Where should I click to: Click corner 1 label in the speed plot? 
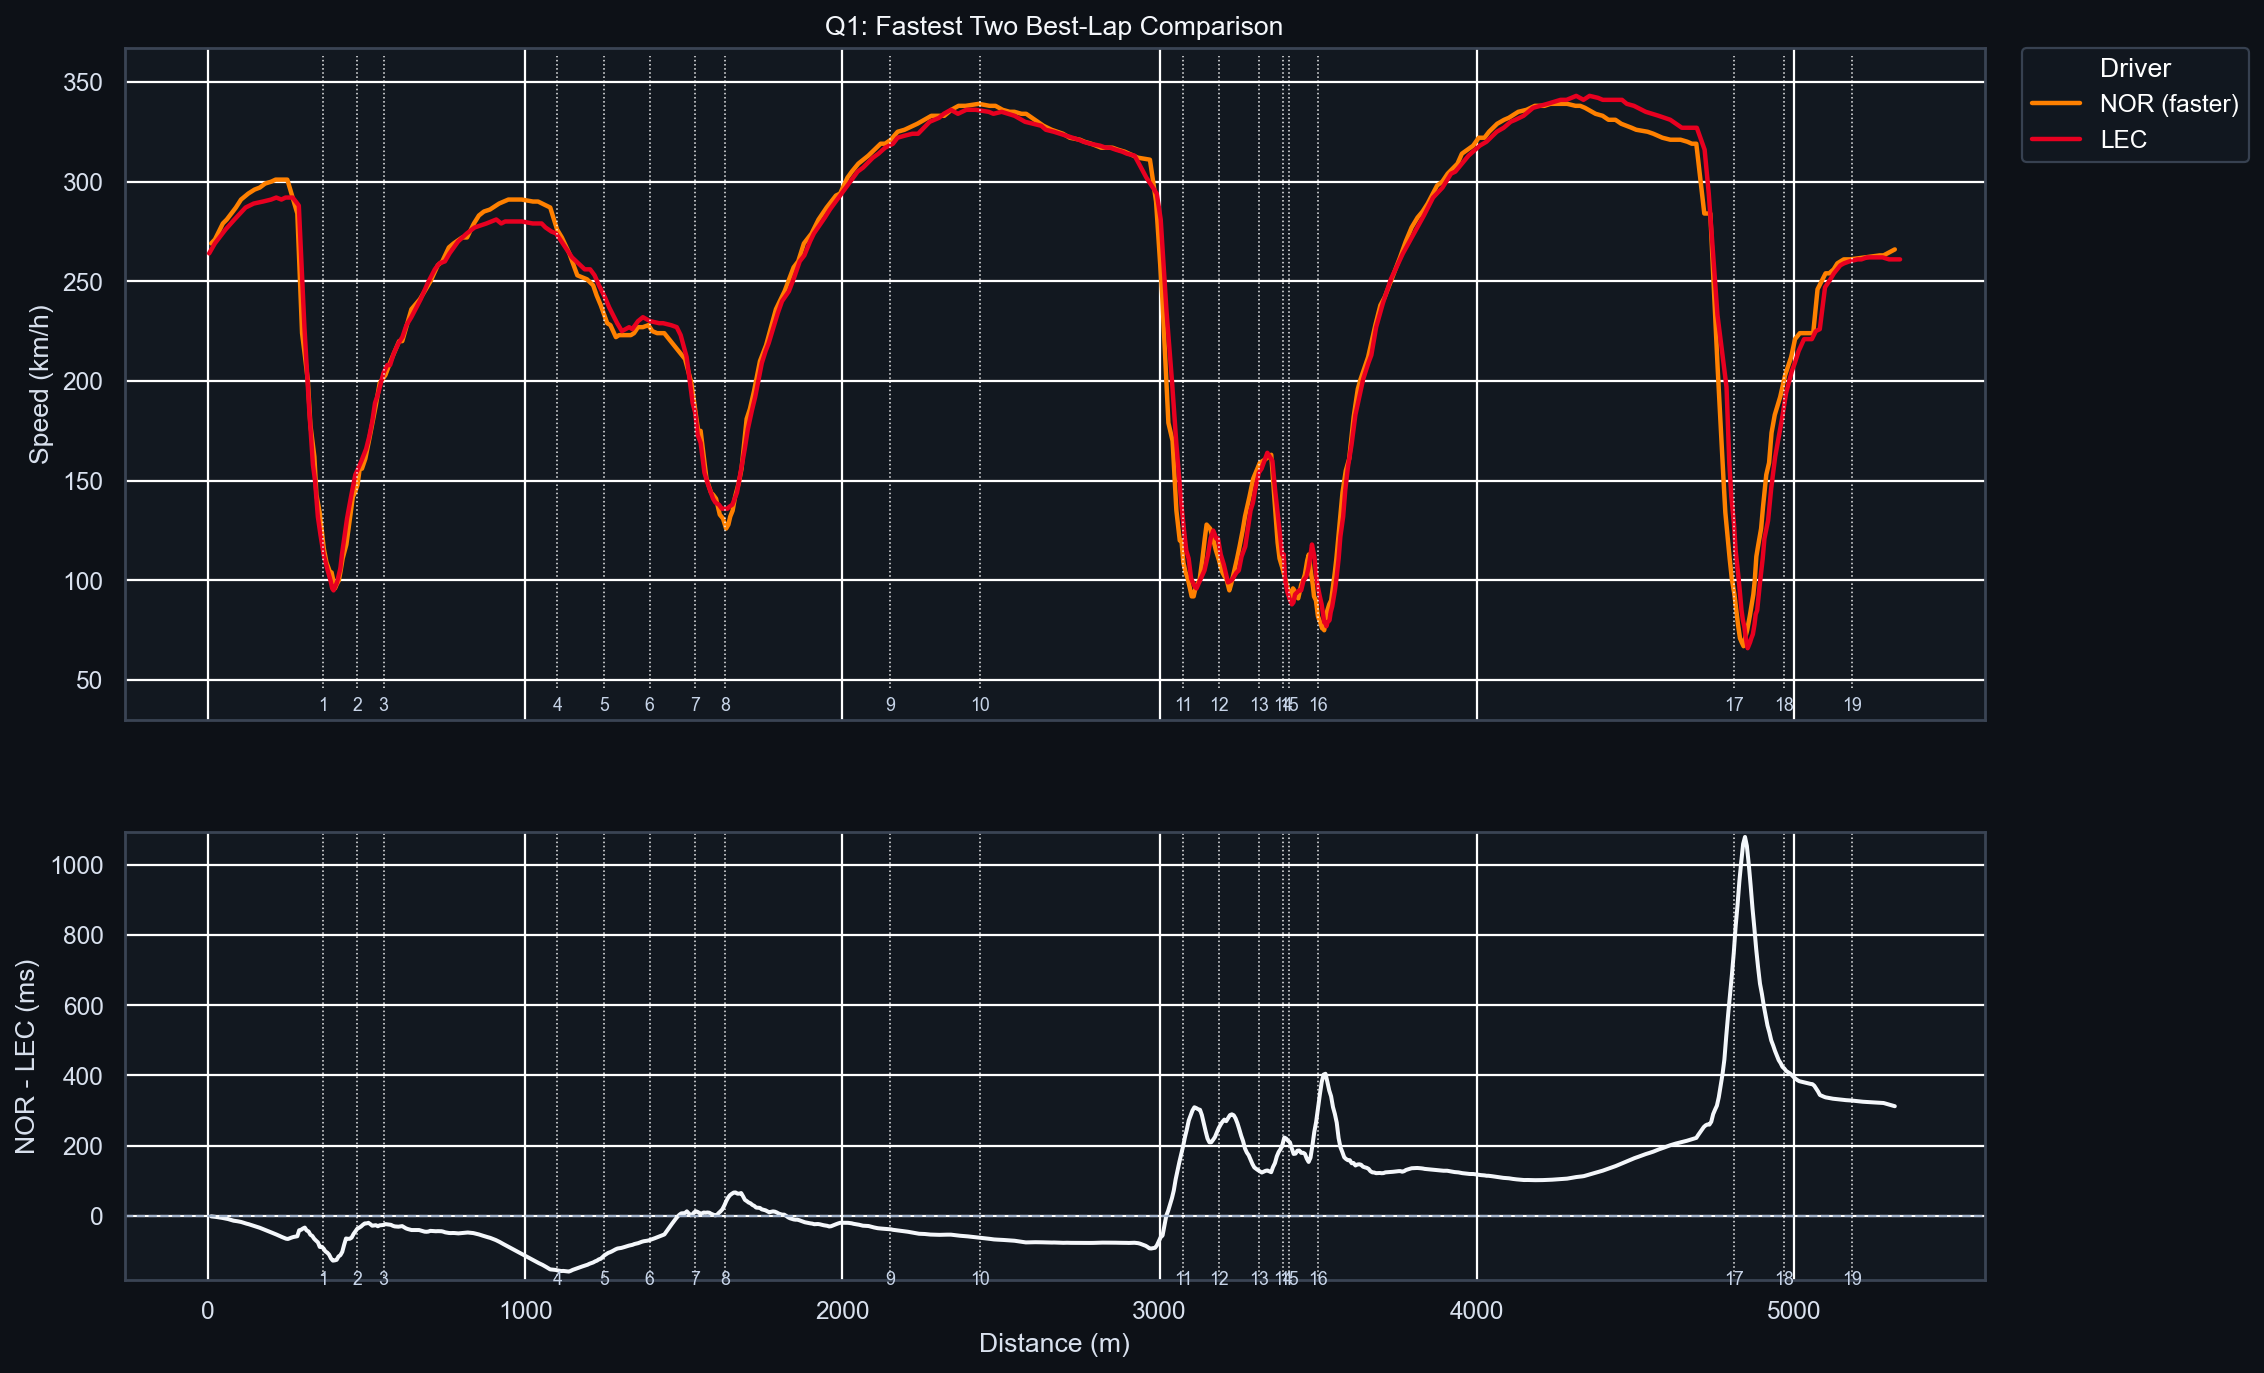pyautogui.click(x=323, y=704)
